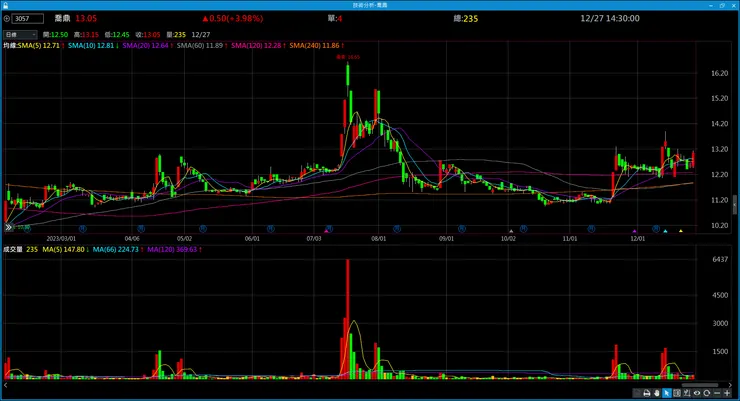Click the cyan triangle marker after 12/01

point(665,231)
